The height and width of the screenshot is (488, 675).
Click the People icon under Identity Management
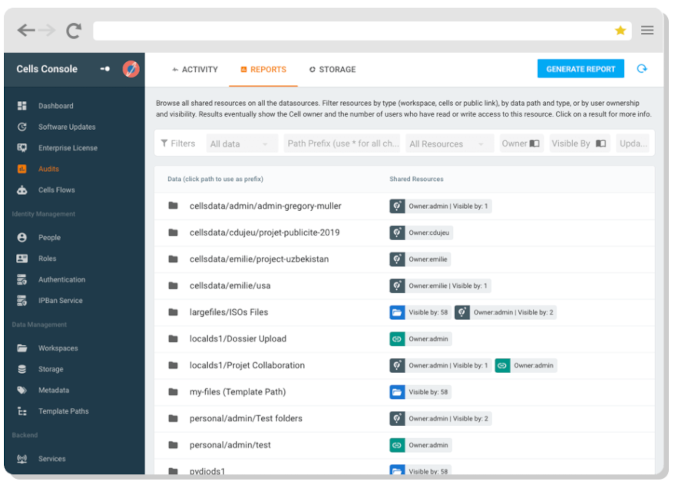pyautogui.click(x=22, y=238)
